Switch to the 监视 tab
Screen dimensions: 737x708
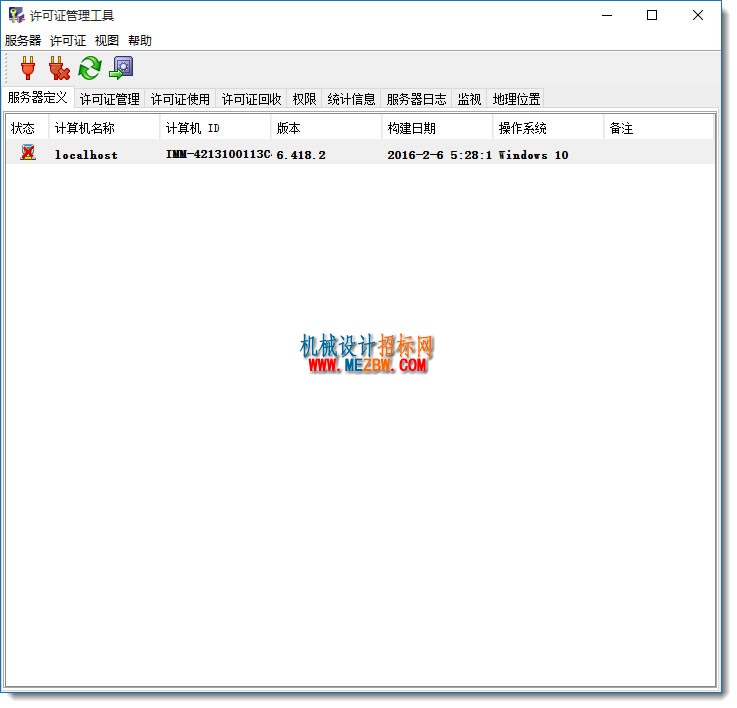click(470, 99)
